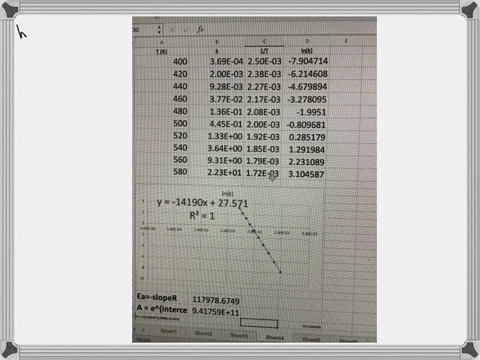The width and height of the screenshot is (480, 360).
Task: Select the ln(k) header cell
Action: (x=307, y=51)
